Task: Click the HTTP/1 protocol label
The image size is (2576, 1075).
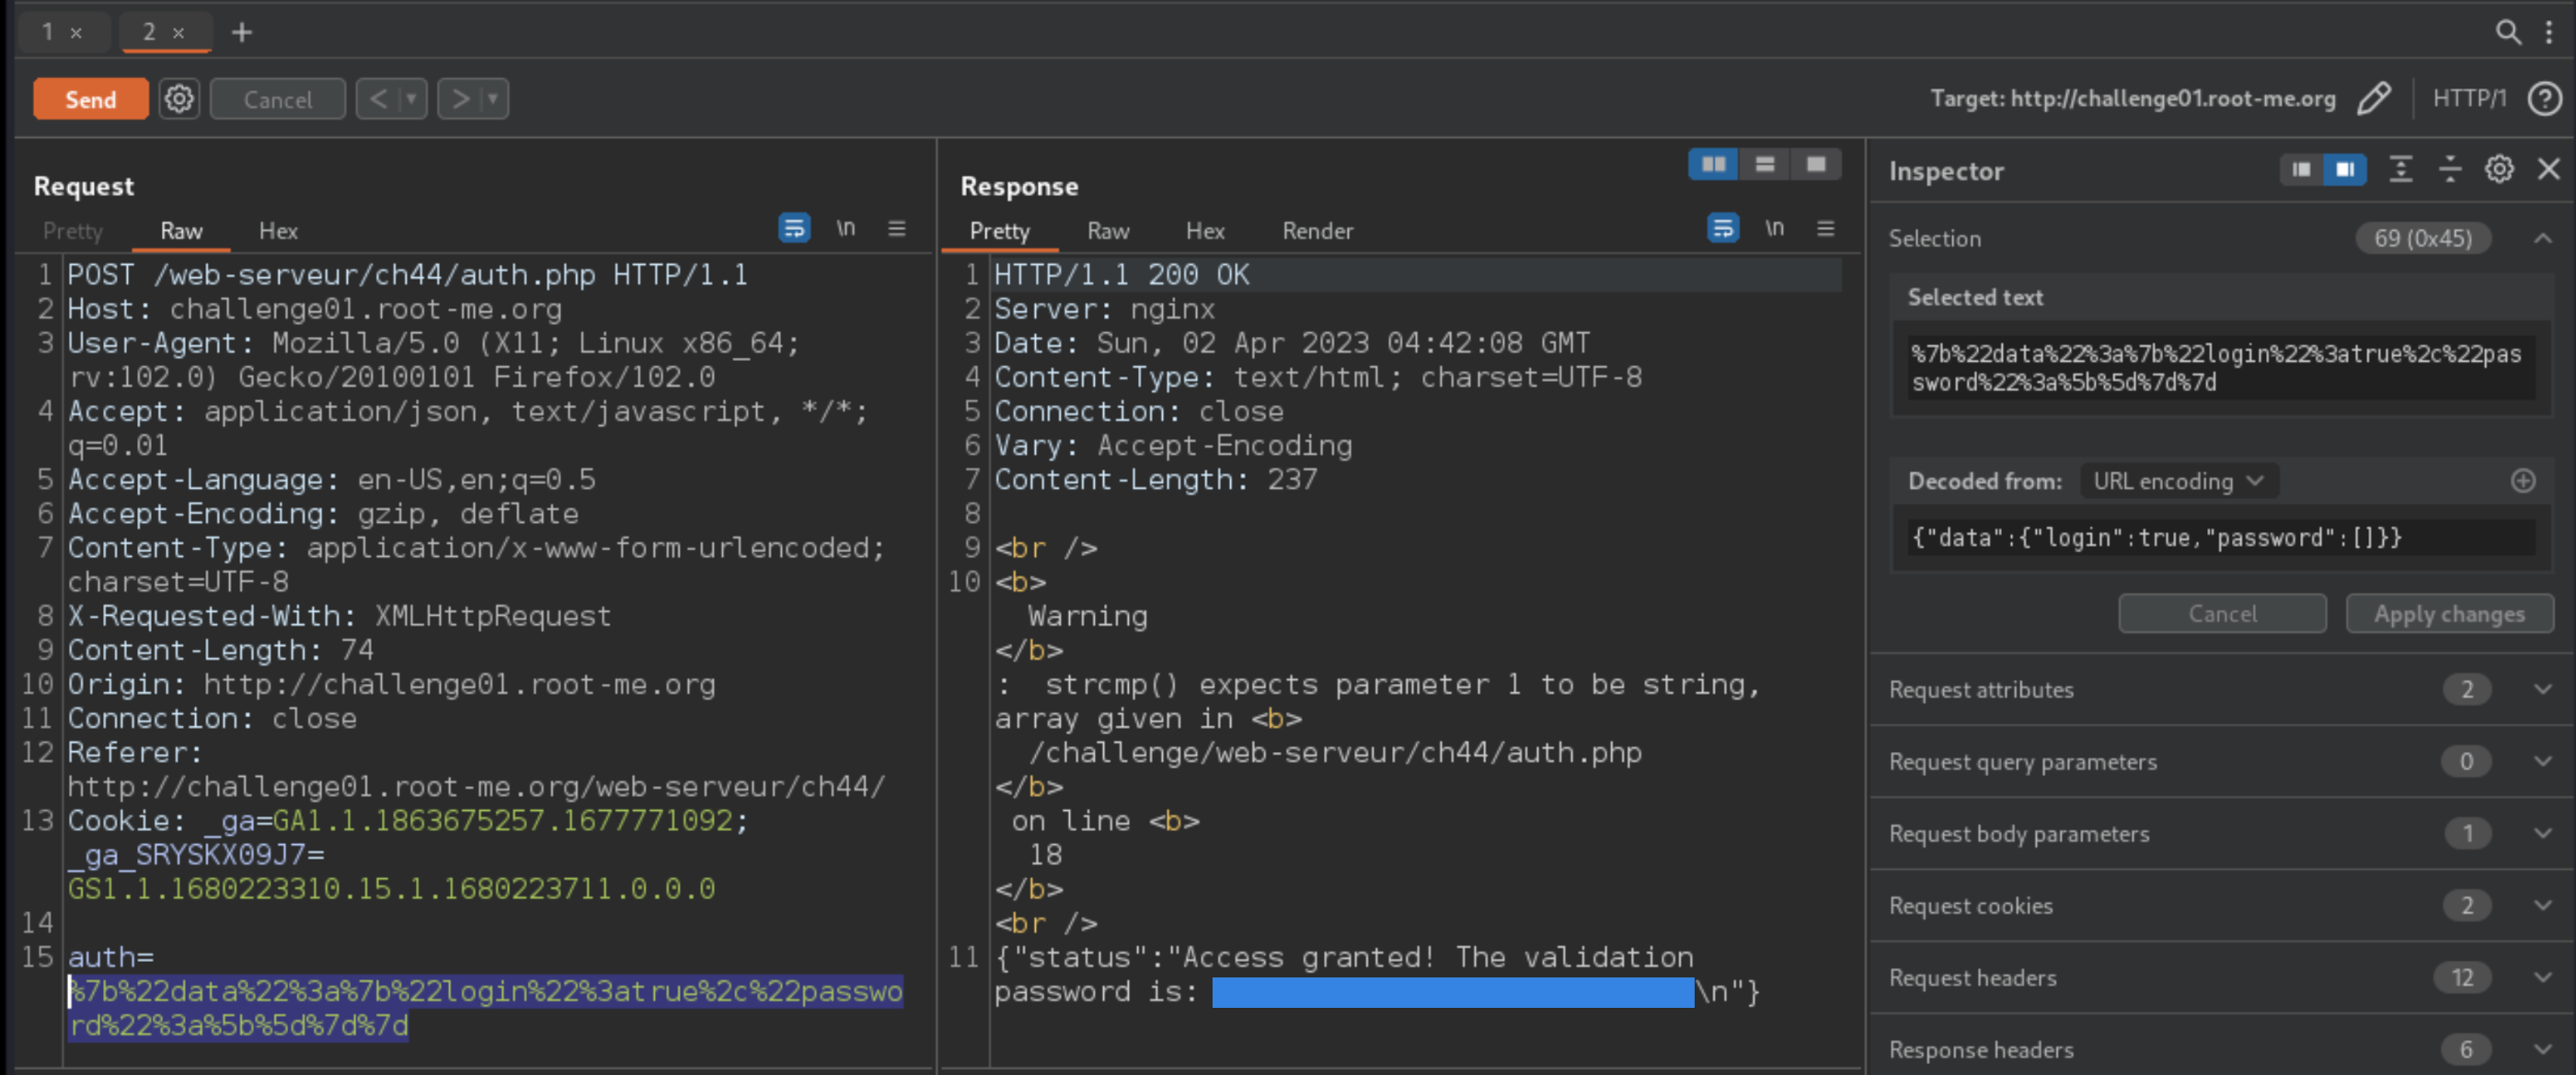Action: click(x=2469, y=98)
